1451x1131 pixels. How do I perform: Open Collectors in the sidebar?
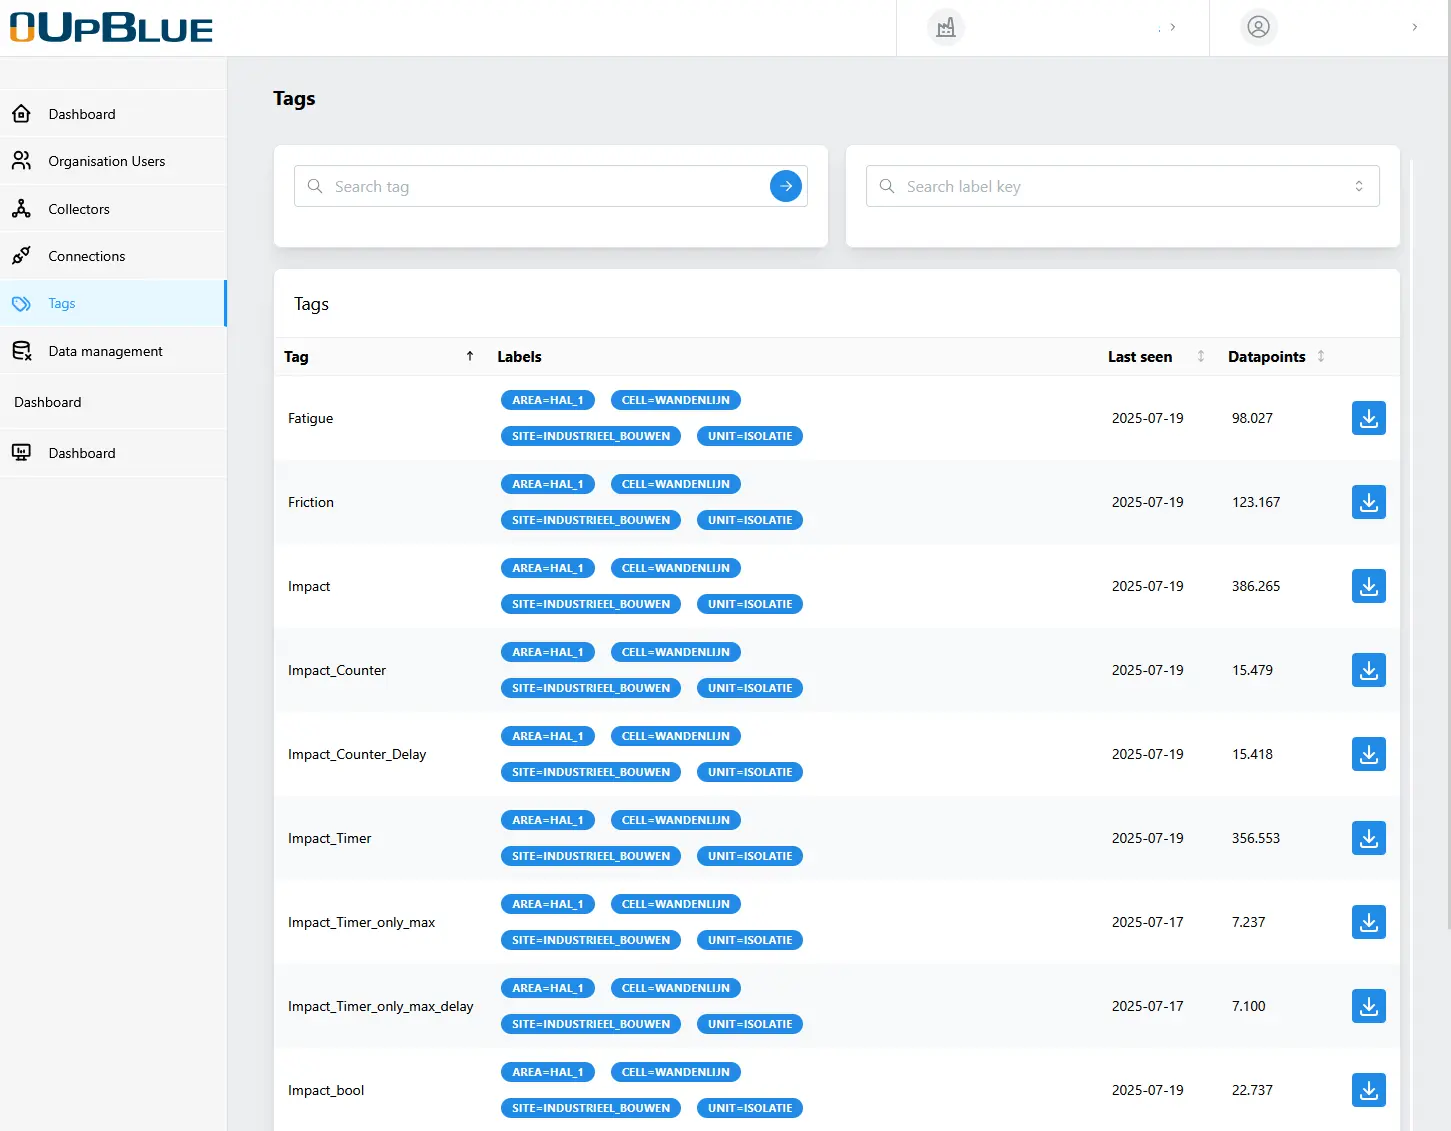click(x=79, y=209)
